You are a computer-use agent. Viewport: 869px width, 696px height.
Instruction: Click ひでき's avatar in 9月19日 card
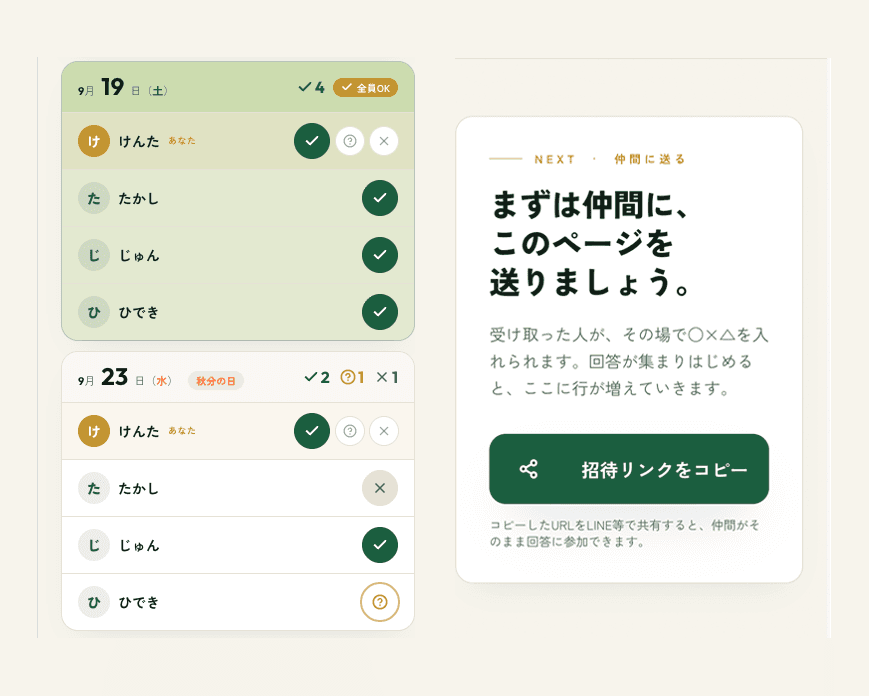(94, 312)
